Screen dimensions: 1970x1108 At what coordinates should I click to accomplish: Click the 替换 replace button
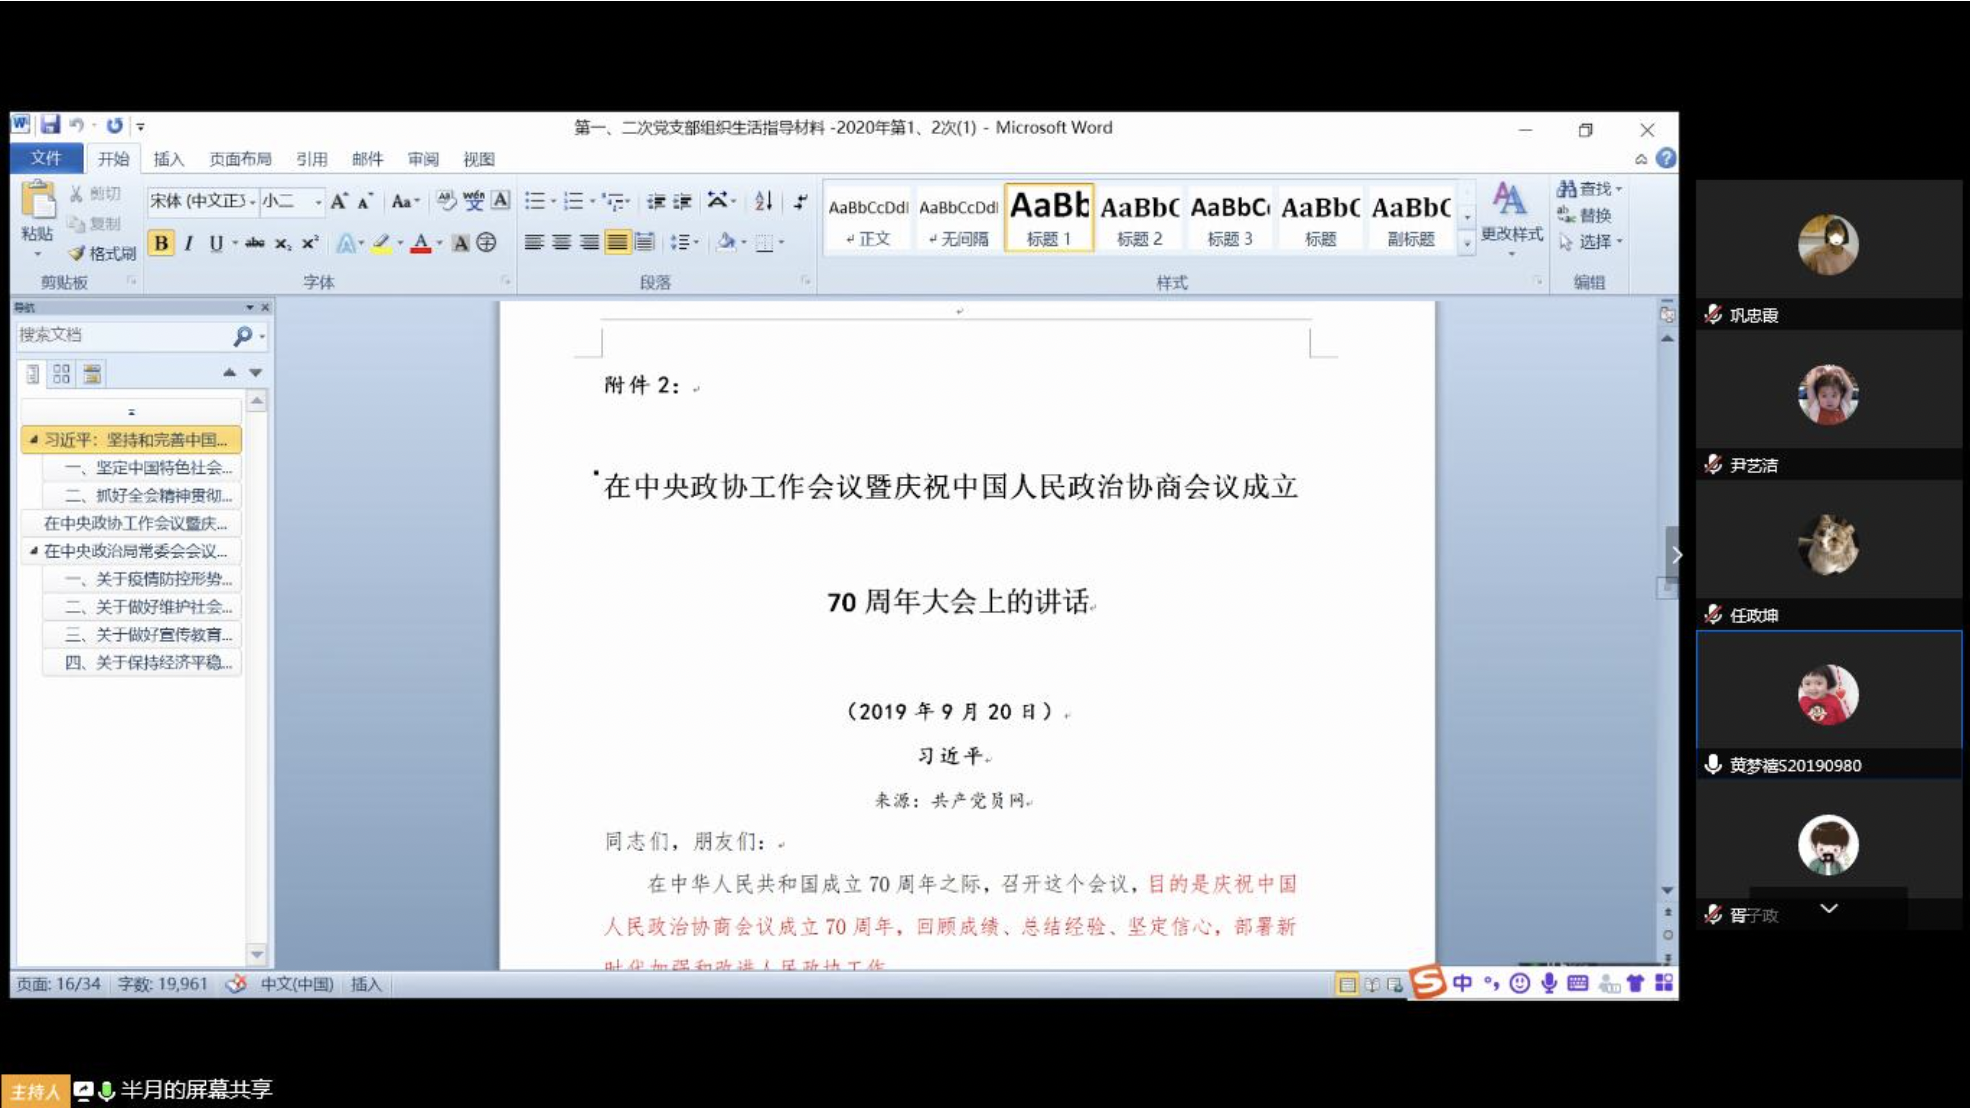(1584, 215)
